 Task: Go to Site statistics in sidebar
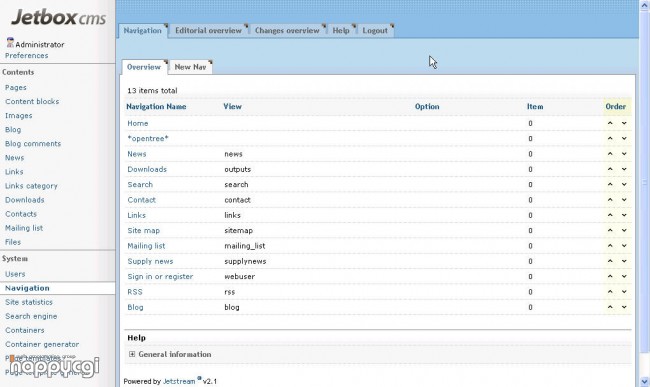(x=29, y=302)
